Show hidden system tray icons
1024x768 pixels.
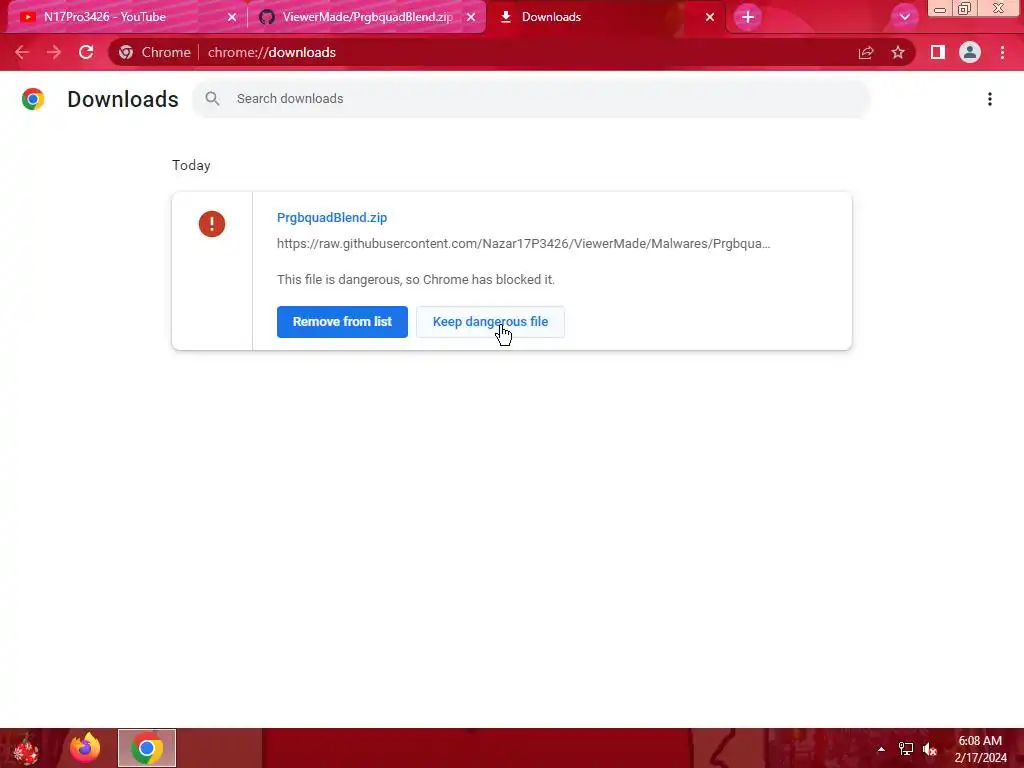881,749
